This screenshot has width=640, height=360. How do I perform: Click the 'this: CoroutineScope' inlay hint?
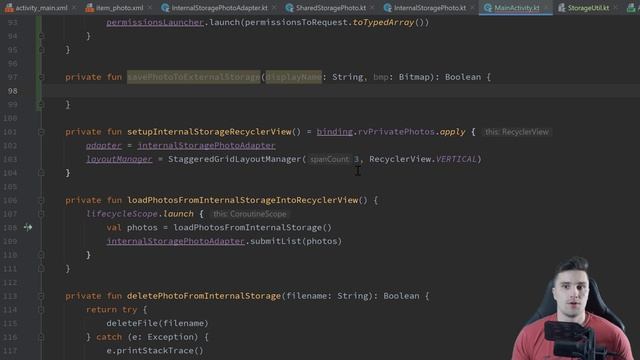pyautogui.click(x=250, y=214)
